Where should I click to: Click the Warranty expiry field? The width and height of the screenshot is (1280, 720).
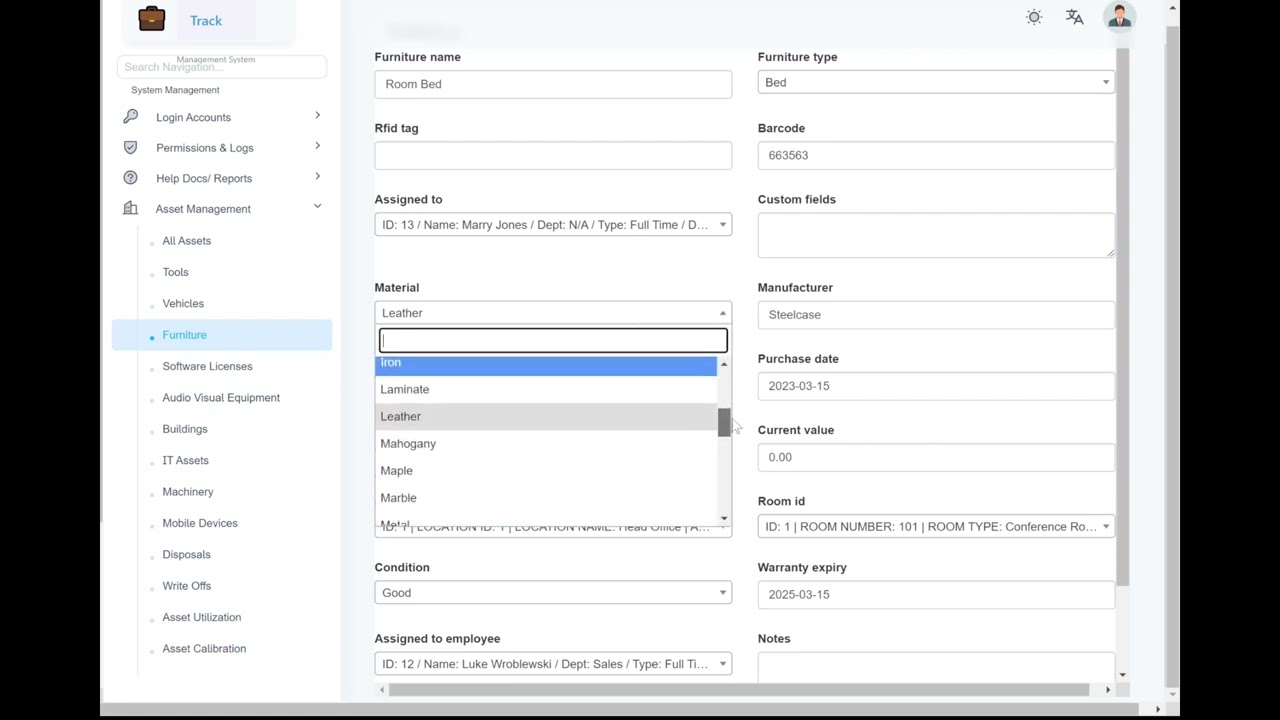point(936,594)
